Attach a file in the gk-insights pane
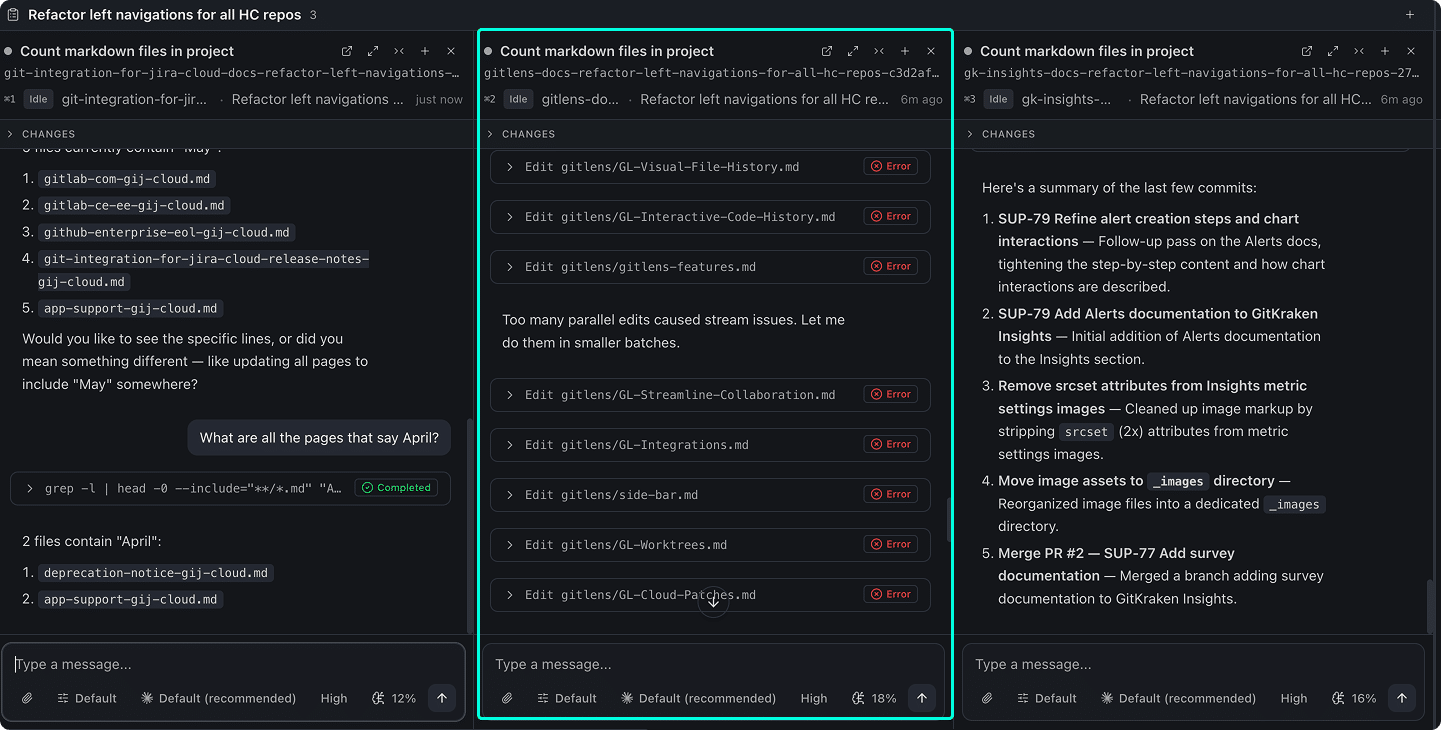Image resolution: width=1441 pixels, height=730 pixels. (987, 698)
